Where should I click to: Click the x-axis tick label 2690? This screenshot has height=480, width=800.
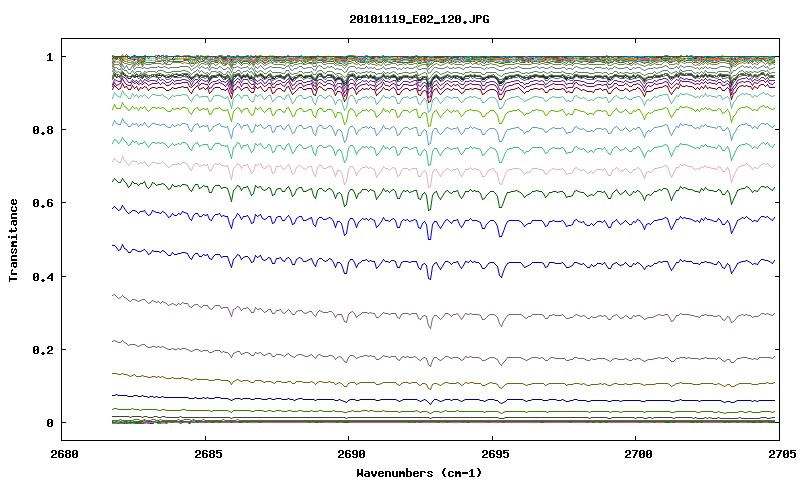[x=352, y=454]
